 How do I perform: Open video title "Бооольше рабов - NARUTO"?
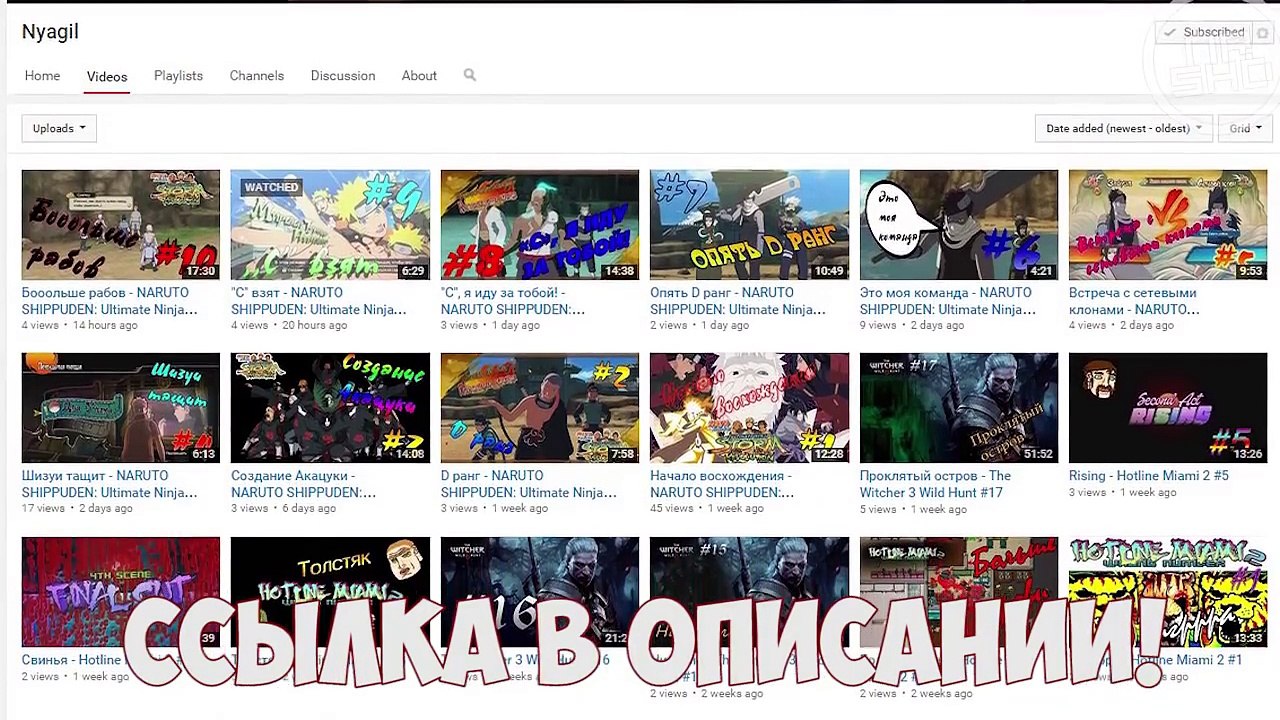(110, 301)
